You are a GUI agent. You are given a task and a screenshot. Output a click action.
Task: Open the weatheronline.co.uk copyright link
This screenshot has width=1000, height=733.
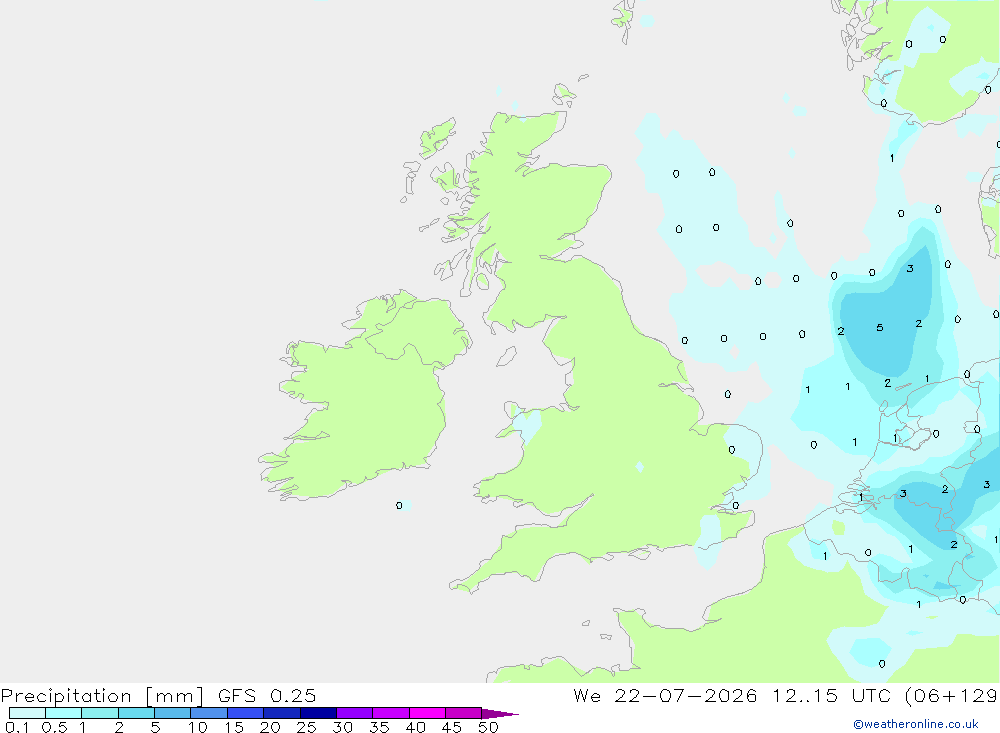(916, 724)
